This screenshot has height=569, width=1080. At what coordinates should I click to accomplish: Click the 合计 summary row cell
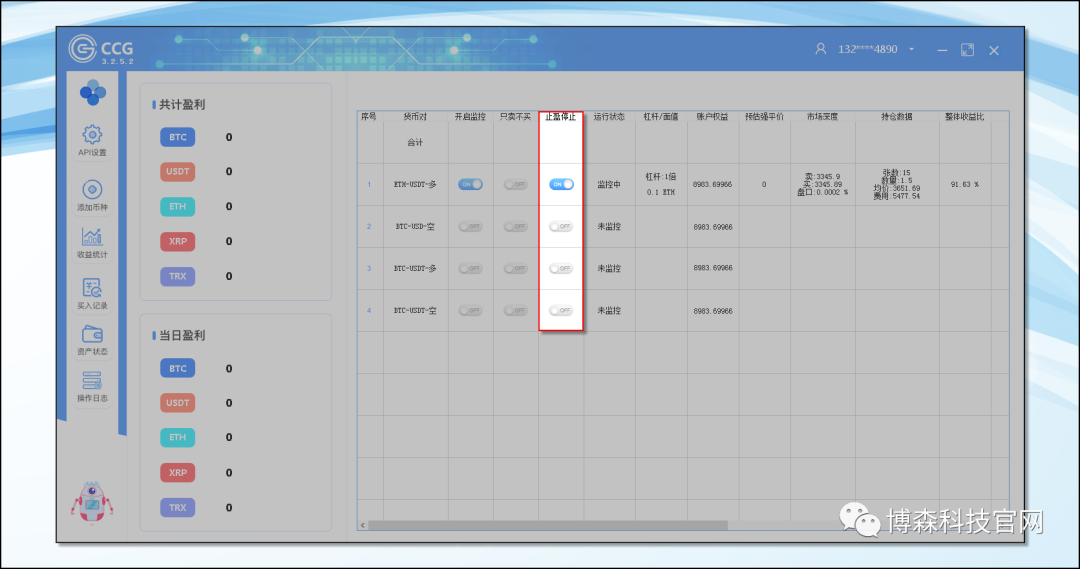point(415,143)
